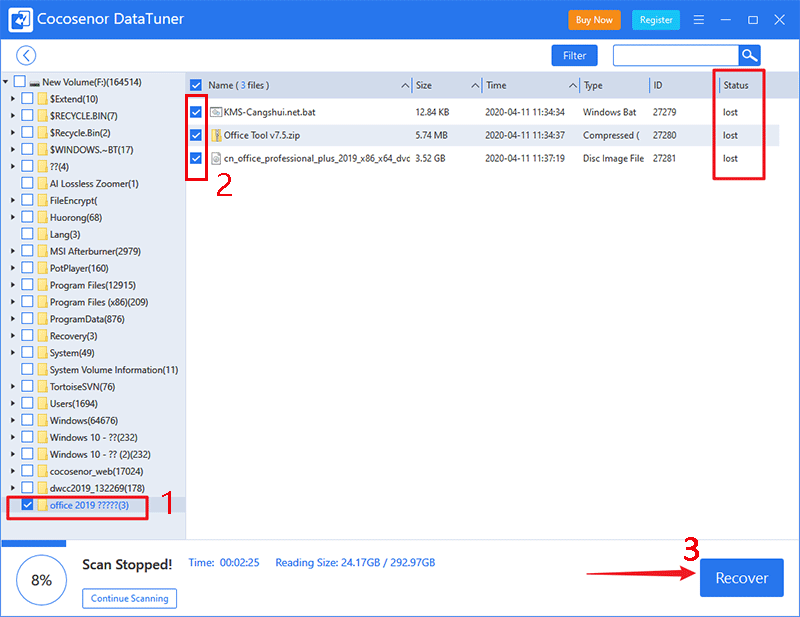Viewport: 800px width, 617px height.
Task: Click the cn_office_professional disc image icon
Action: point(216,159)
